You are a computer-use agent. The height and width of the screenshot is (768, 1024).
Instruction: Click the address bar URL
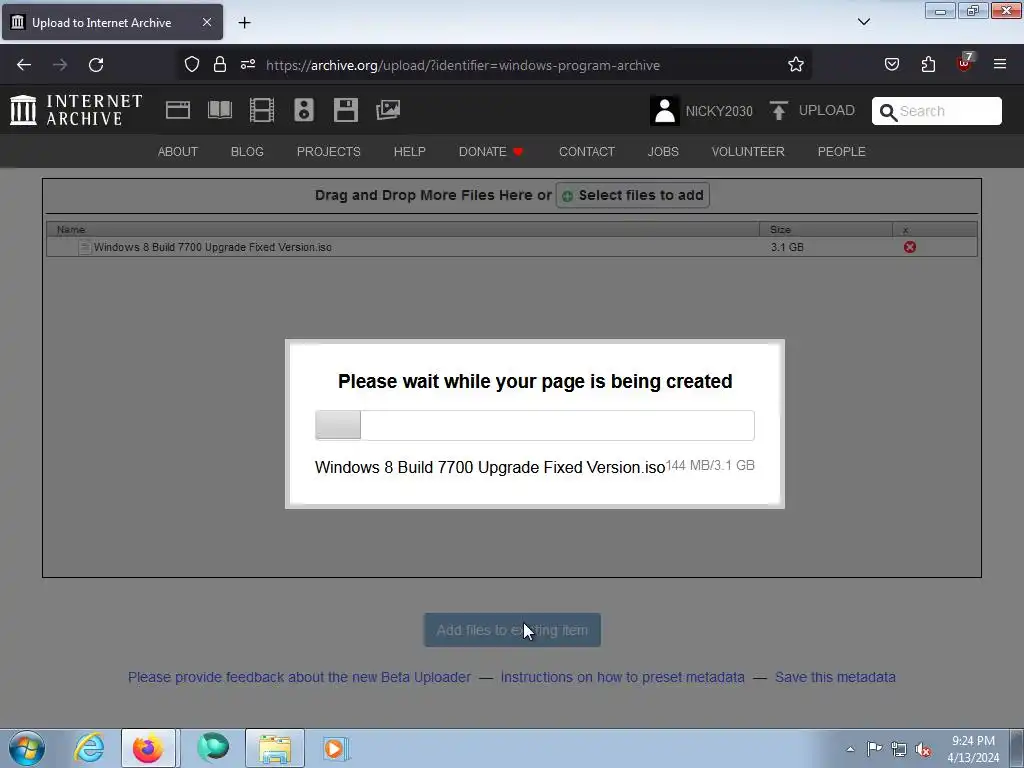point(462,65)
